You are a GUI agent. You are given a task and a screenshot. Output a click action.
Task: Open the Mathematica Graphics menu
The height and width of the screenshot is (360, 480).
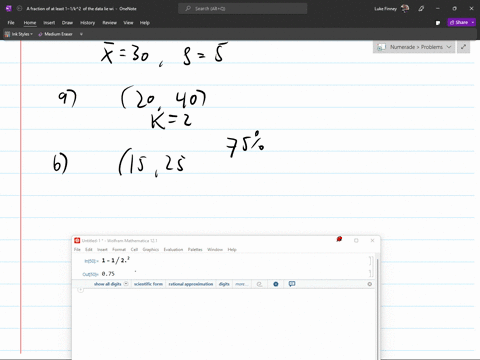pyautogui.click(x=151, y=249)
